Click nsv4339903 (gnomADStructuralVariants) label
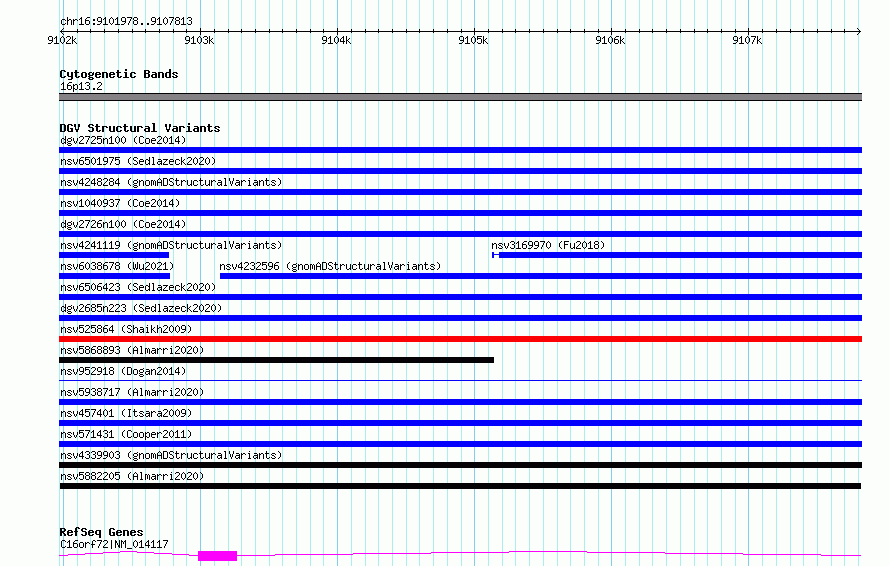This screenshot has width=890, height=566. (x=171, y=455)
